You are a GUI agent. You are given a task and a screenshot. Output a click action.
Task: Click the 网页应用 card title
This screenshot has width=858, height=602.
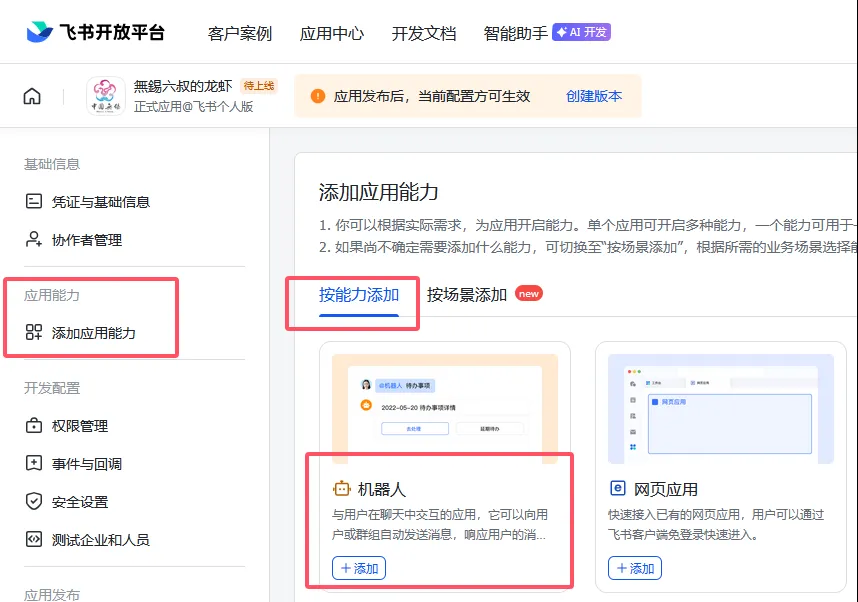pos(665,489)
